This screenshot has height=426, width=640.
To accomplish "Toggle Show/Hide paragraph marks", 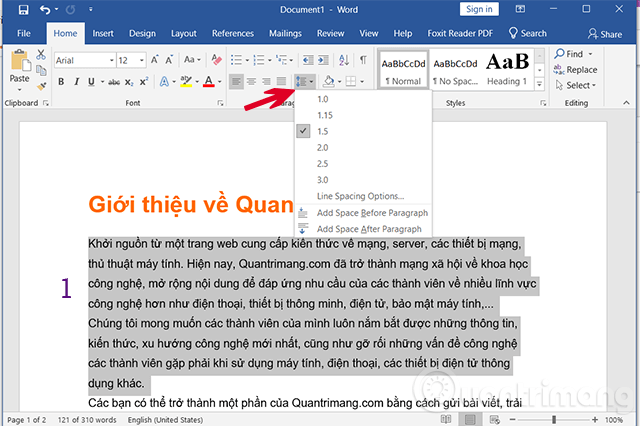I will click(363, 60).
